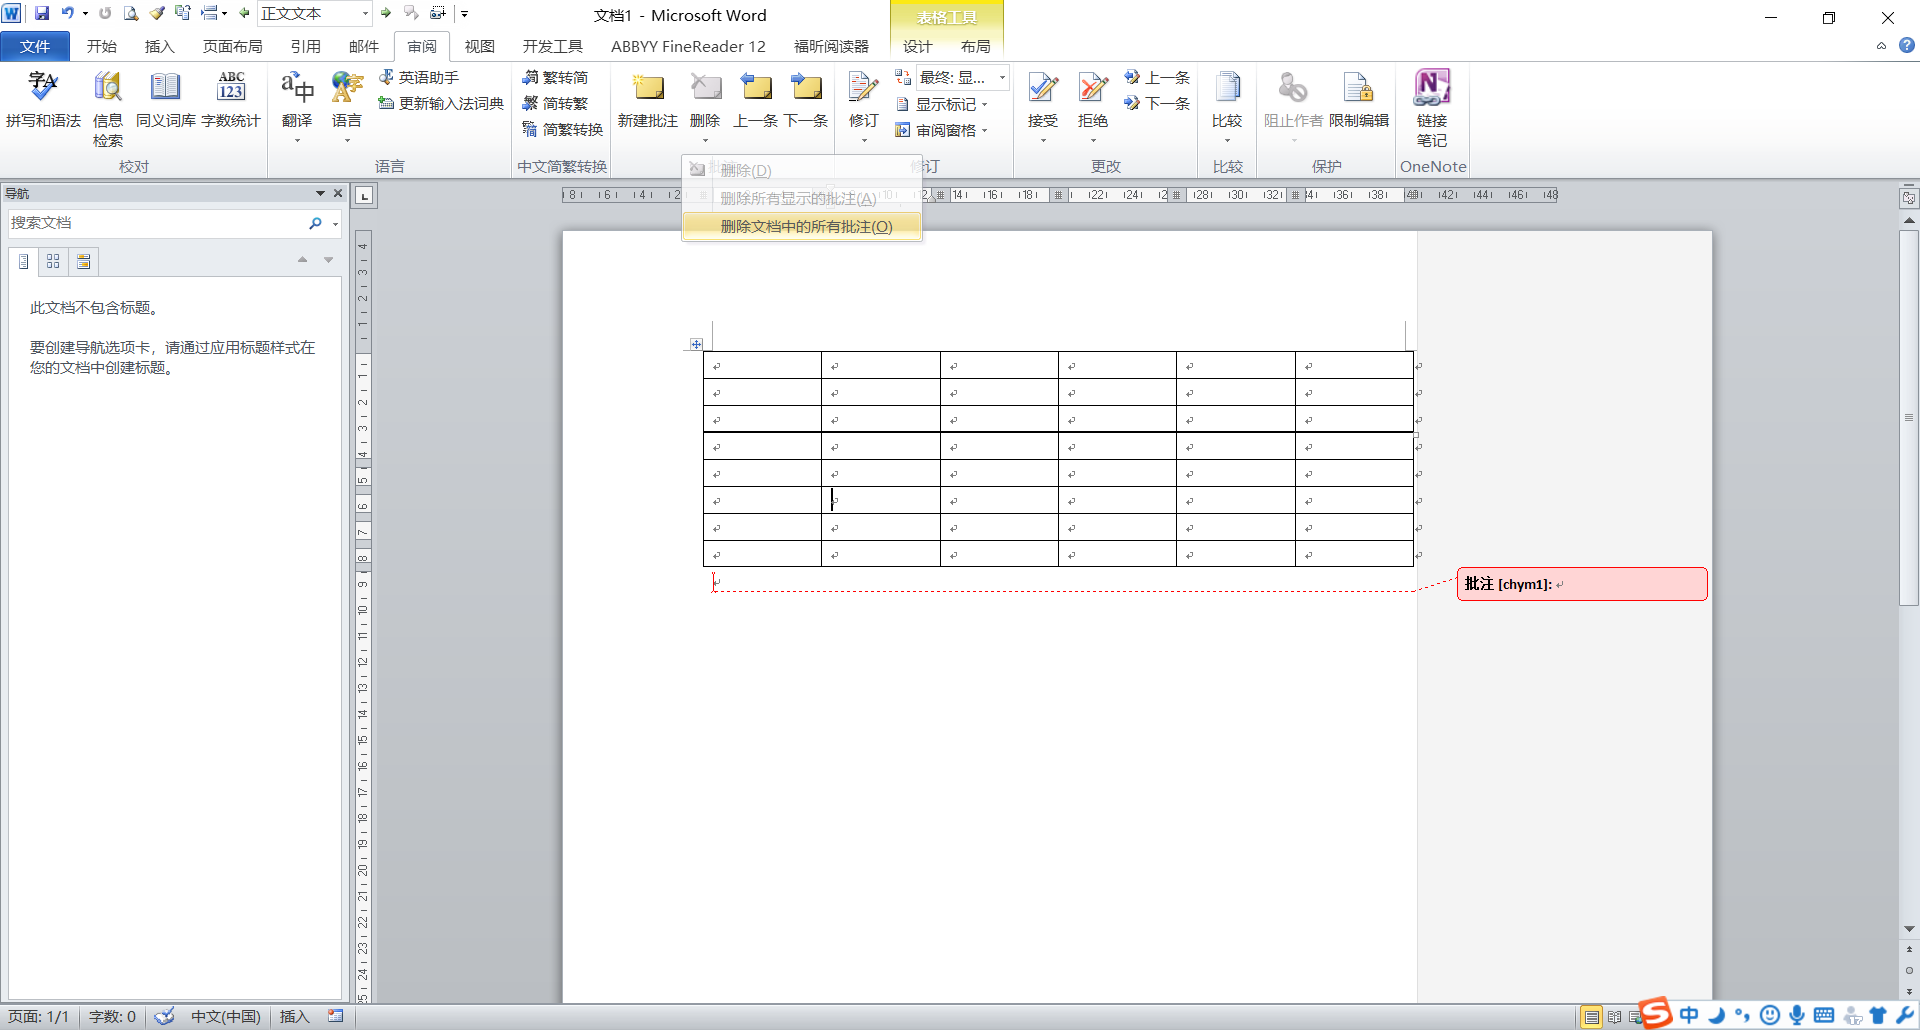Viewport: 1920px width, 1030px height.
Task: Go to previous change in 更改 group
Action: 1157,77
